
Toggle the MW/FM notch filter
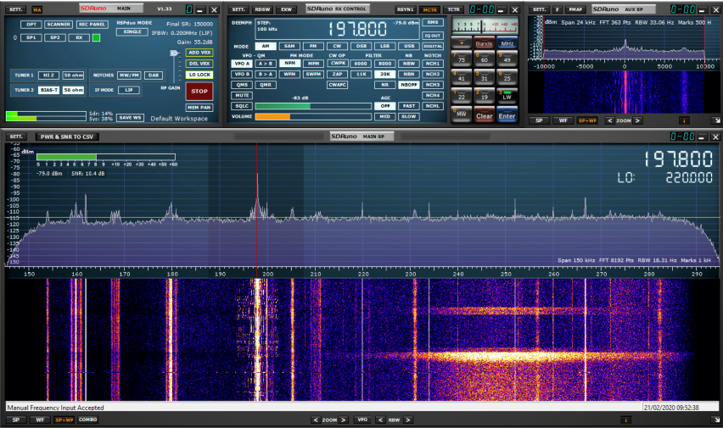coord(130,75)
